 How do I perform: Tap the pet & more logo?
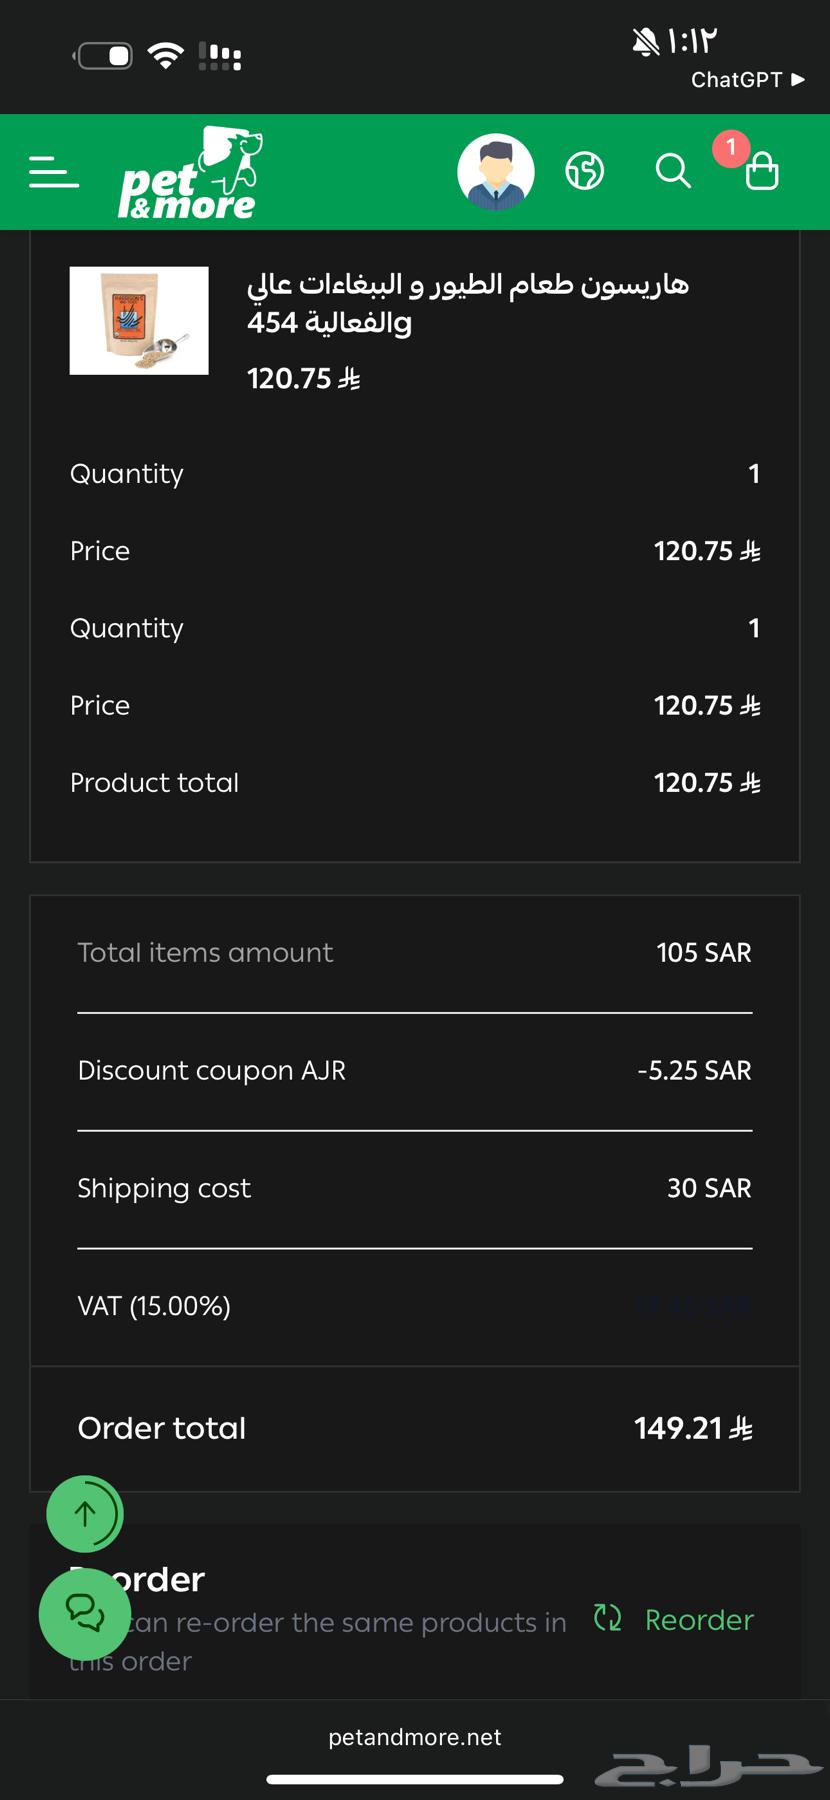click(x=190, y=173)
